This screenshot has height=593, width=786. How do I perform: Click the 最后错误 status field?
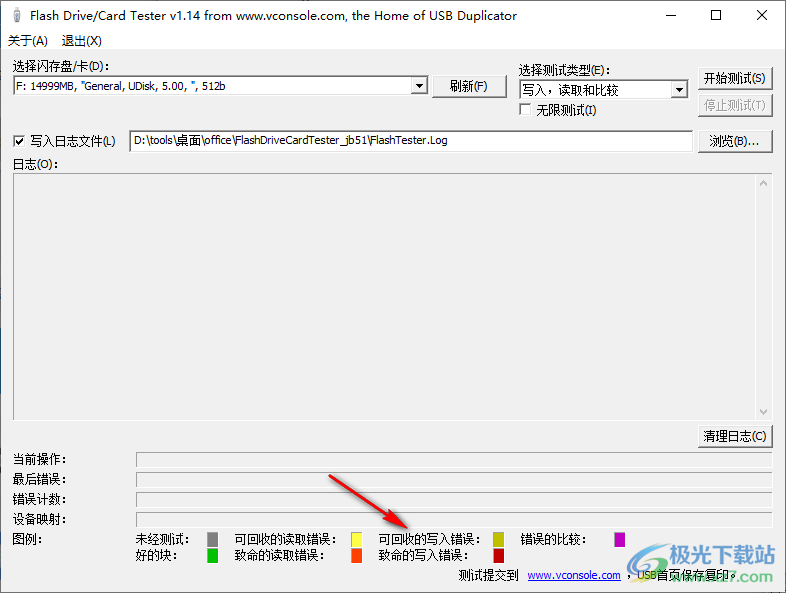[454, 480]
